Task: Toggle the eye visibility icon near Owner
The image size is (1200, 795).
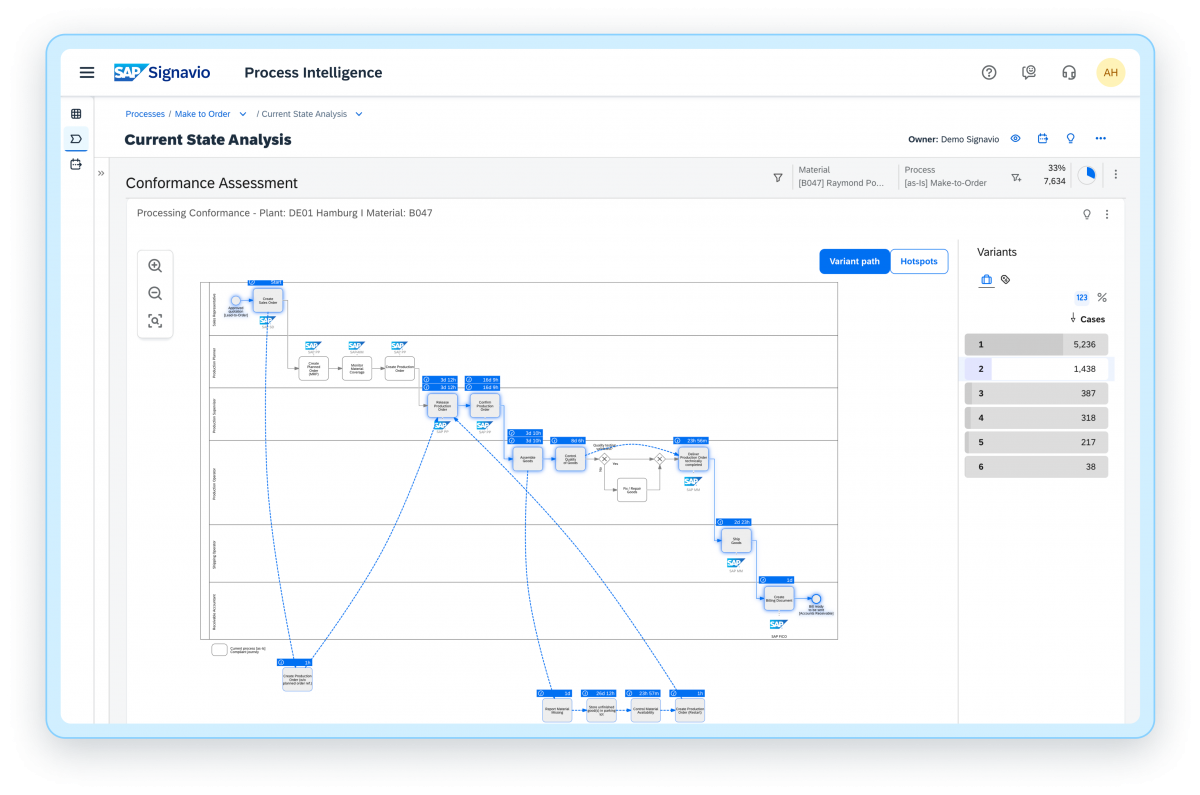Action: coord(1015,138)
